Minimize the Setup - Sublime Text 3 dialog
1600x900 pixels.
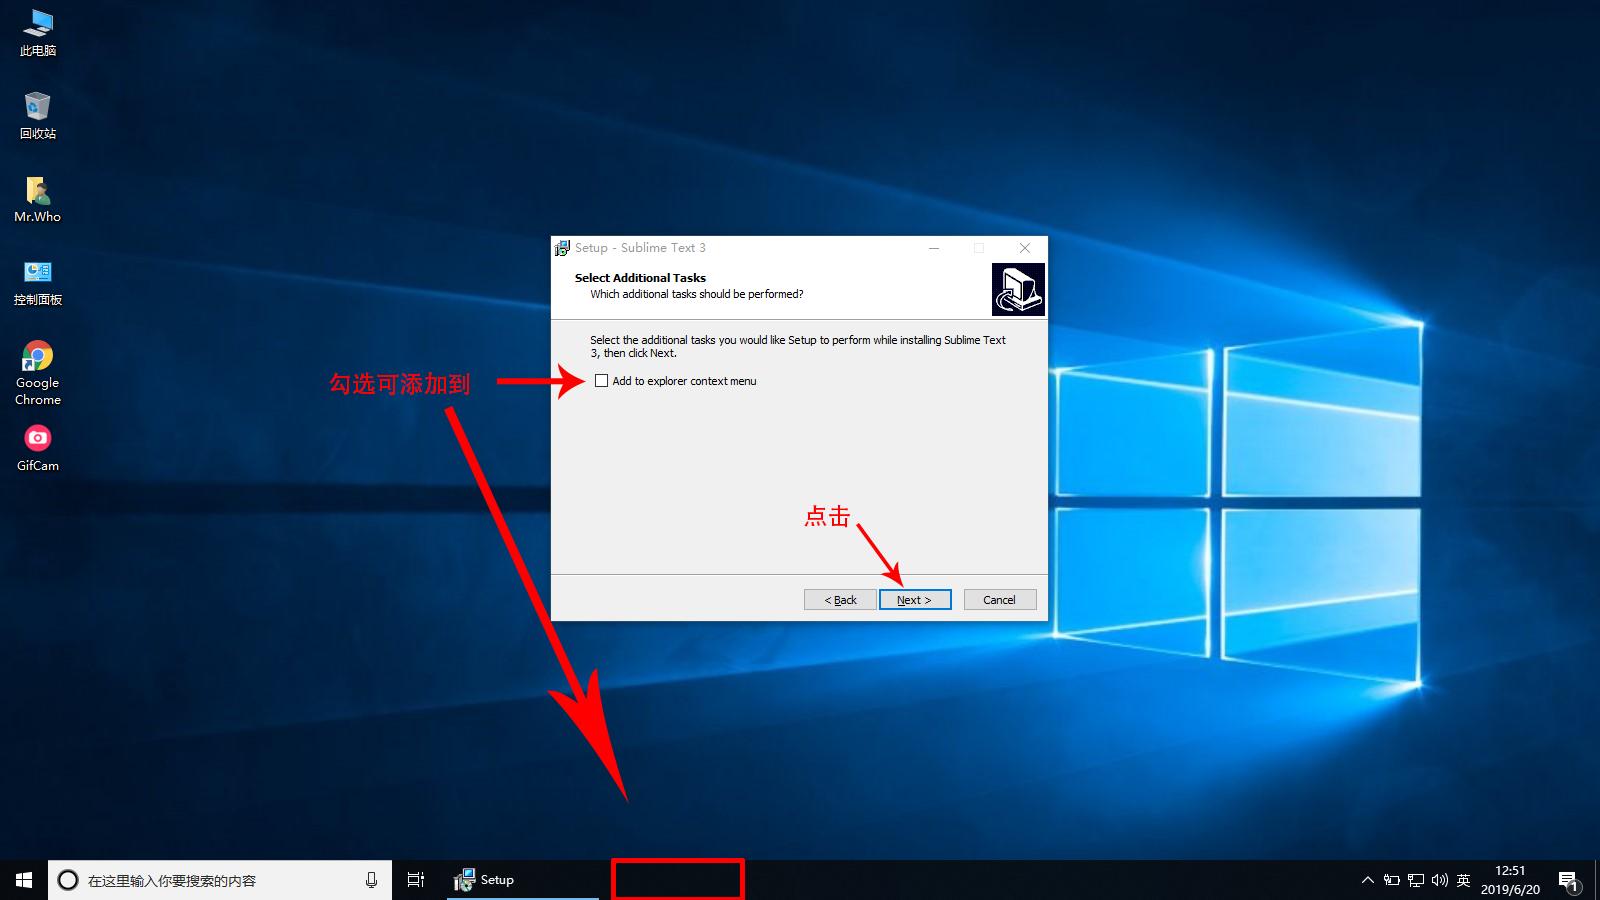tap(934, 248)
